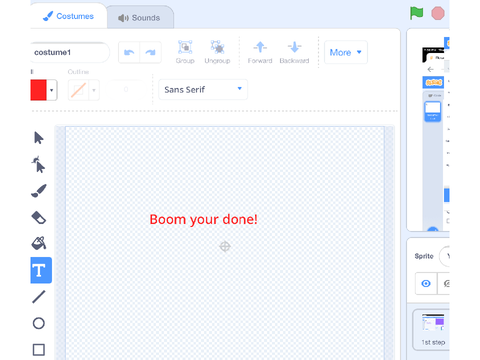The image size is (480, 360).
Task: Stop the project with red stop button
Action: [x=438, y=13]
